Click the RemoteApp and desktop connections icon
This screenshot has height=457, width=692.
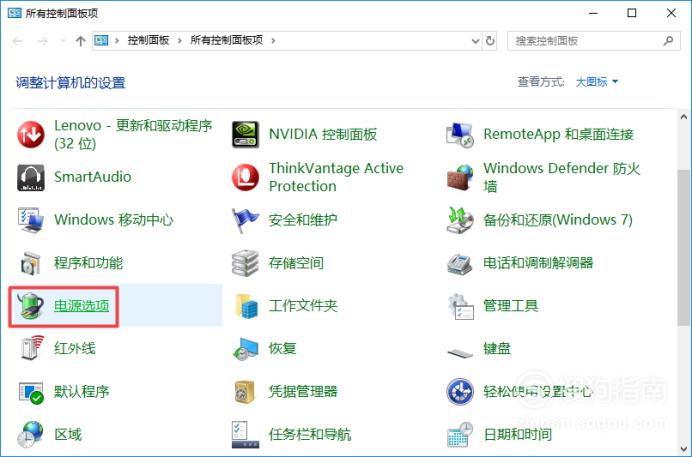coord(460,135)
